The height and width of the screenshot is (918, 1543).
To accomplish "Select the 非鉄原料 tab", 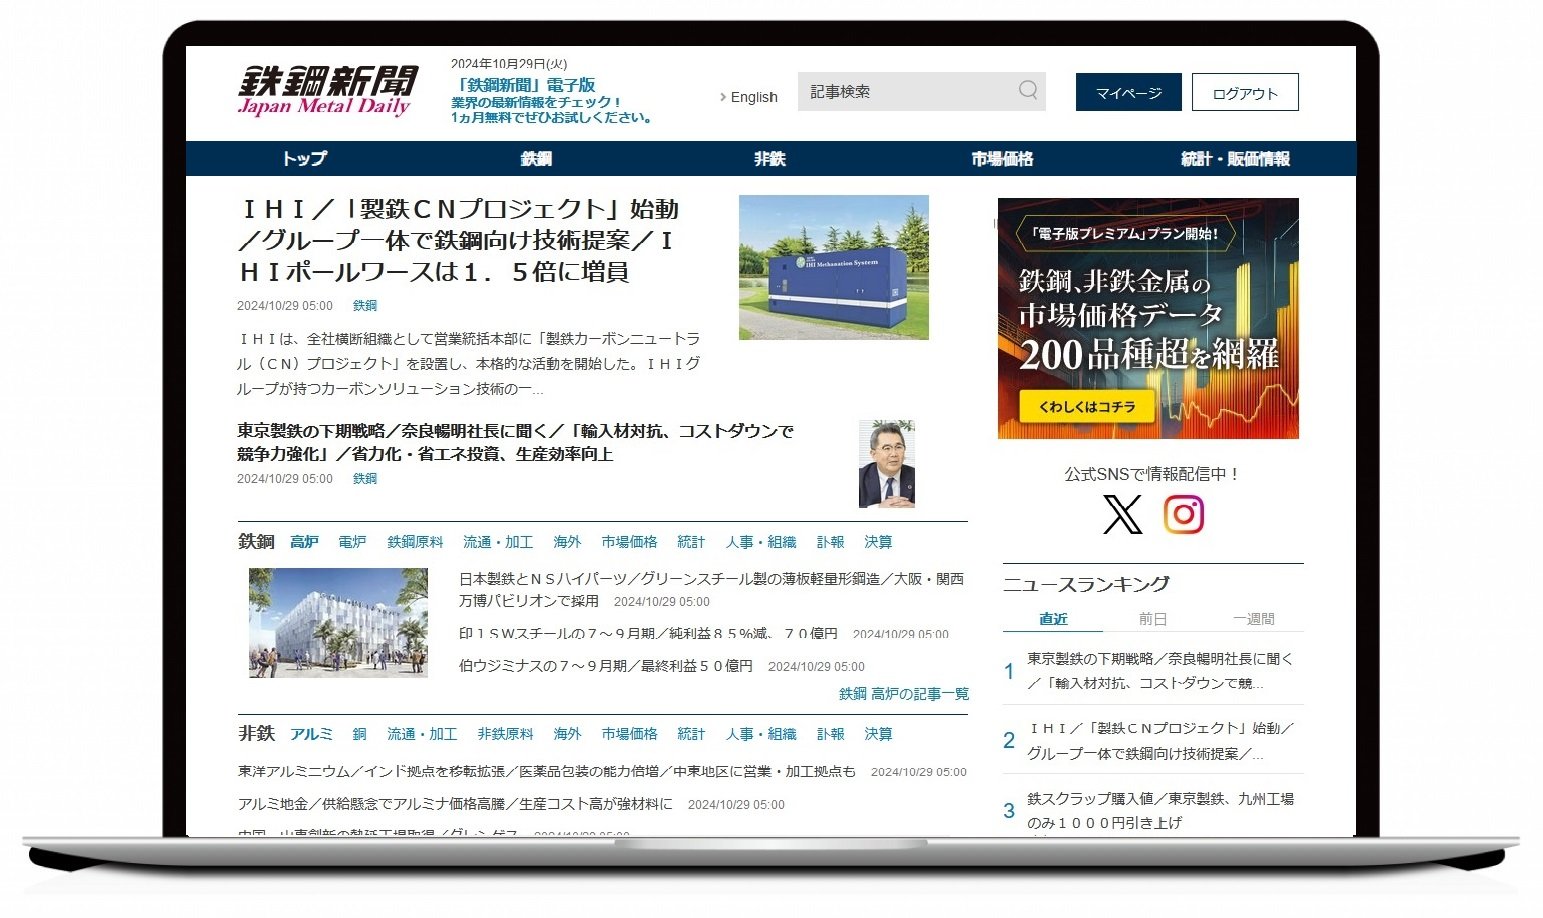I will [505, 734].
